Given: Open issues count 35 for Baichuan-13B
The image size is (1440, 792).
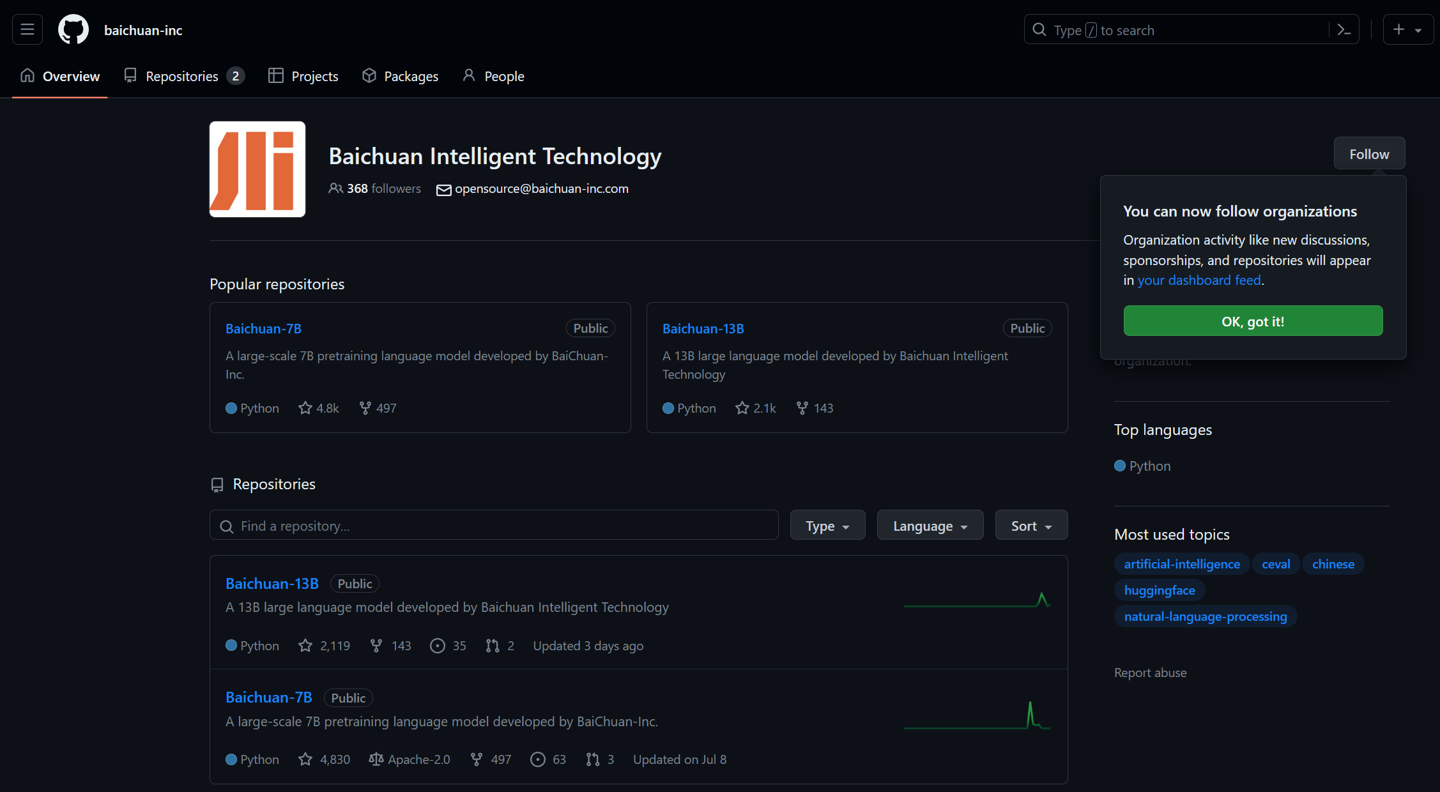Looking at the screenshot, I should coord(448,646).
